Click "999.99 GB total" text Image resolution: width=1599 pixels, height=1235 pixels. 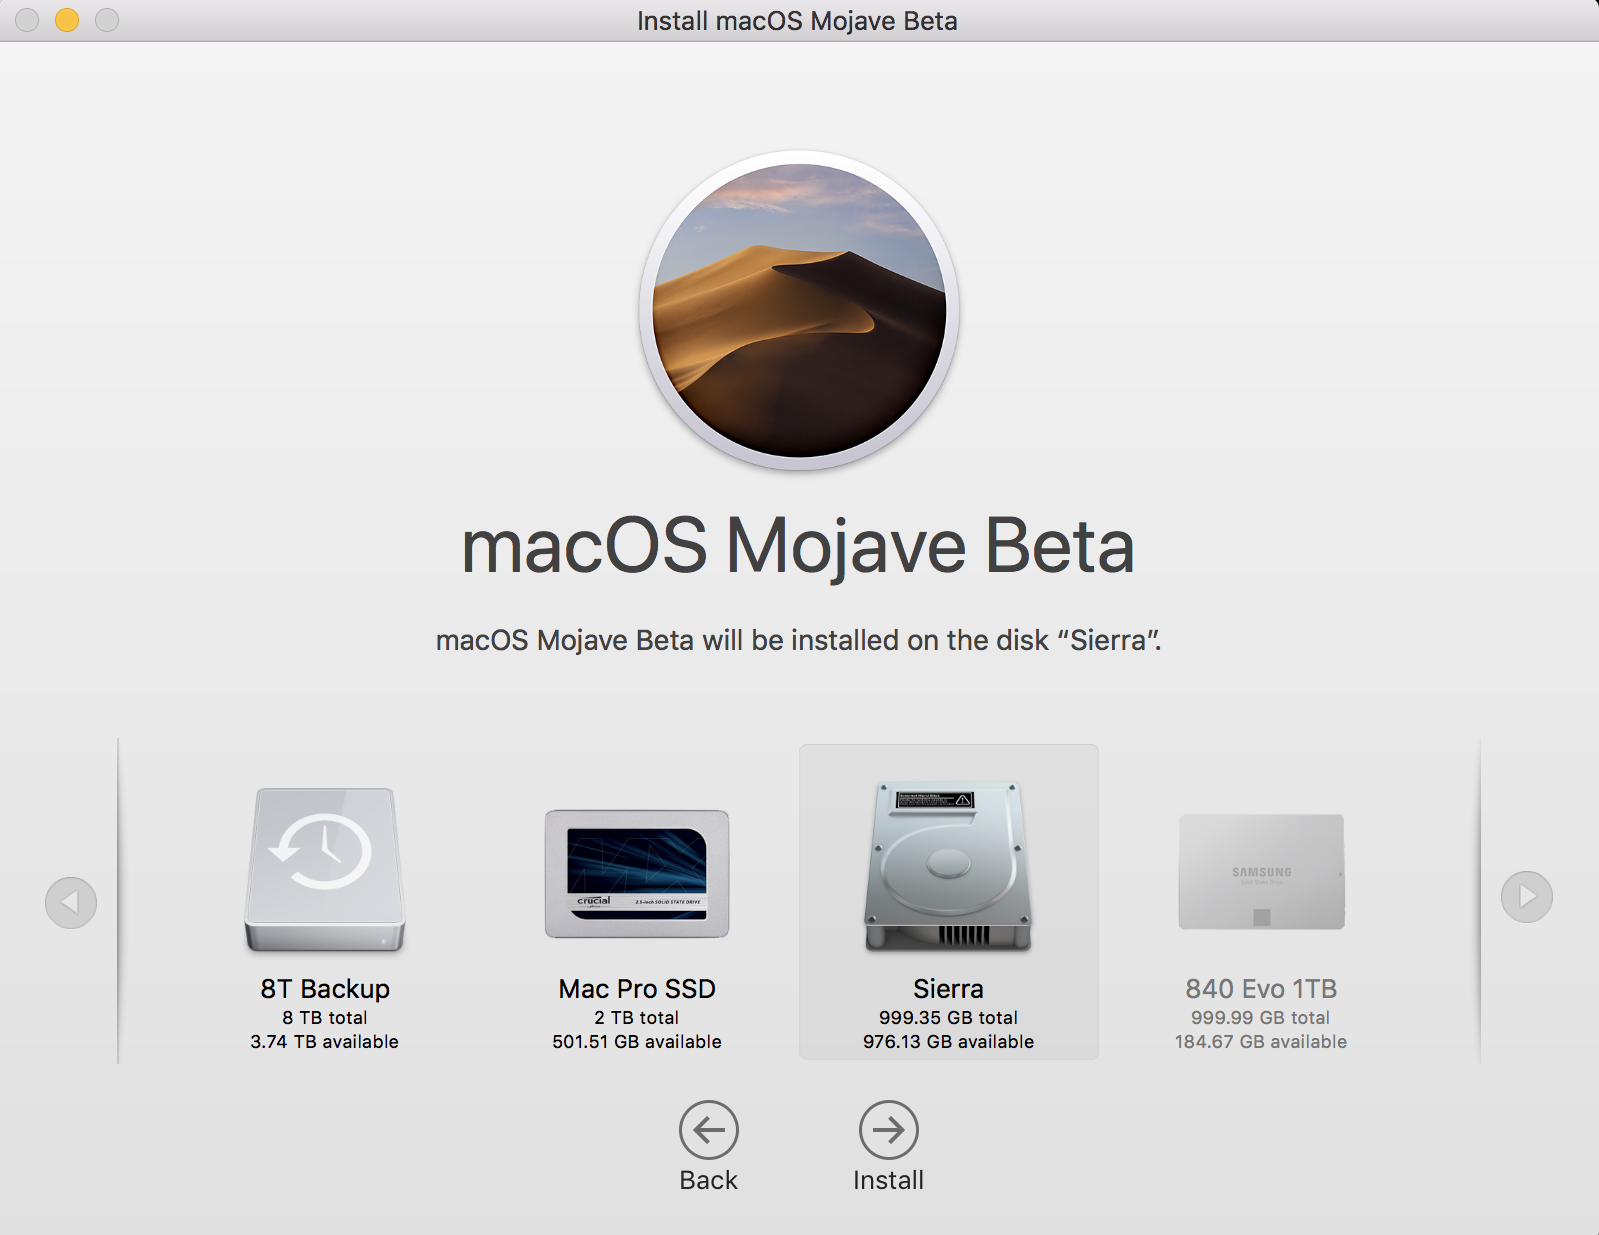1261,1018
